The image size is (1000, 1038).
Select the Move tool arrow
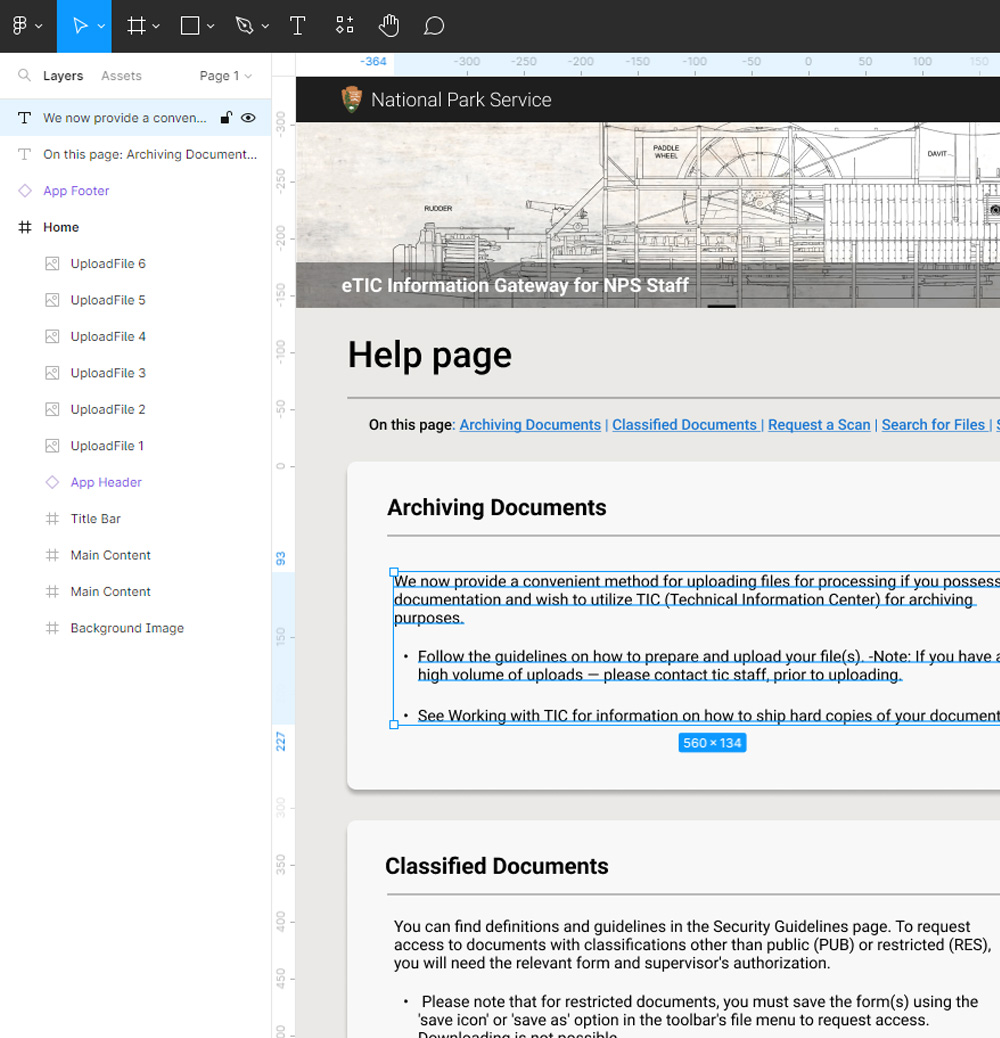click(80, 26)
